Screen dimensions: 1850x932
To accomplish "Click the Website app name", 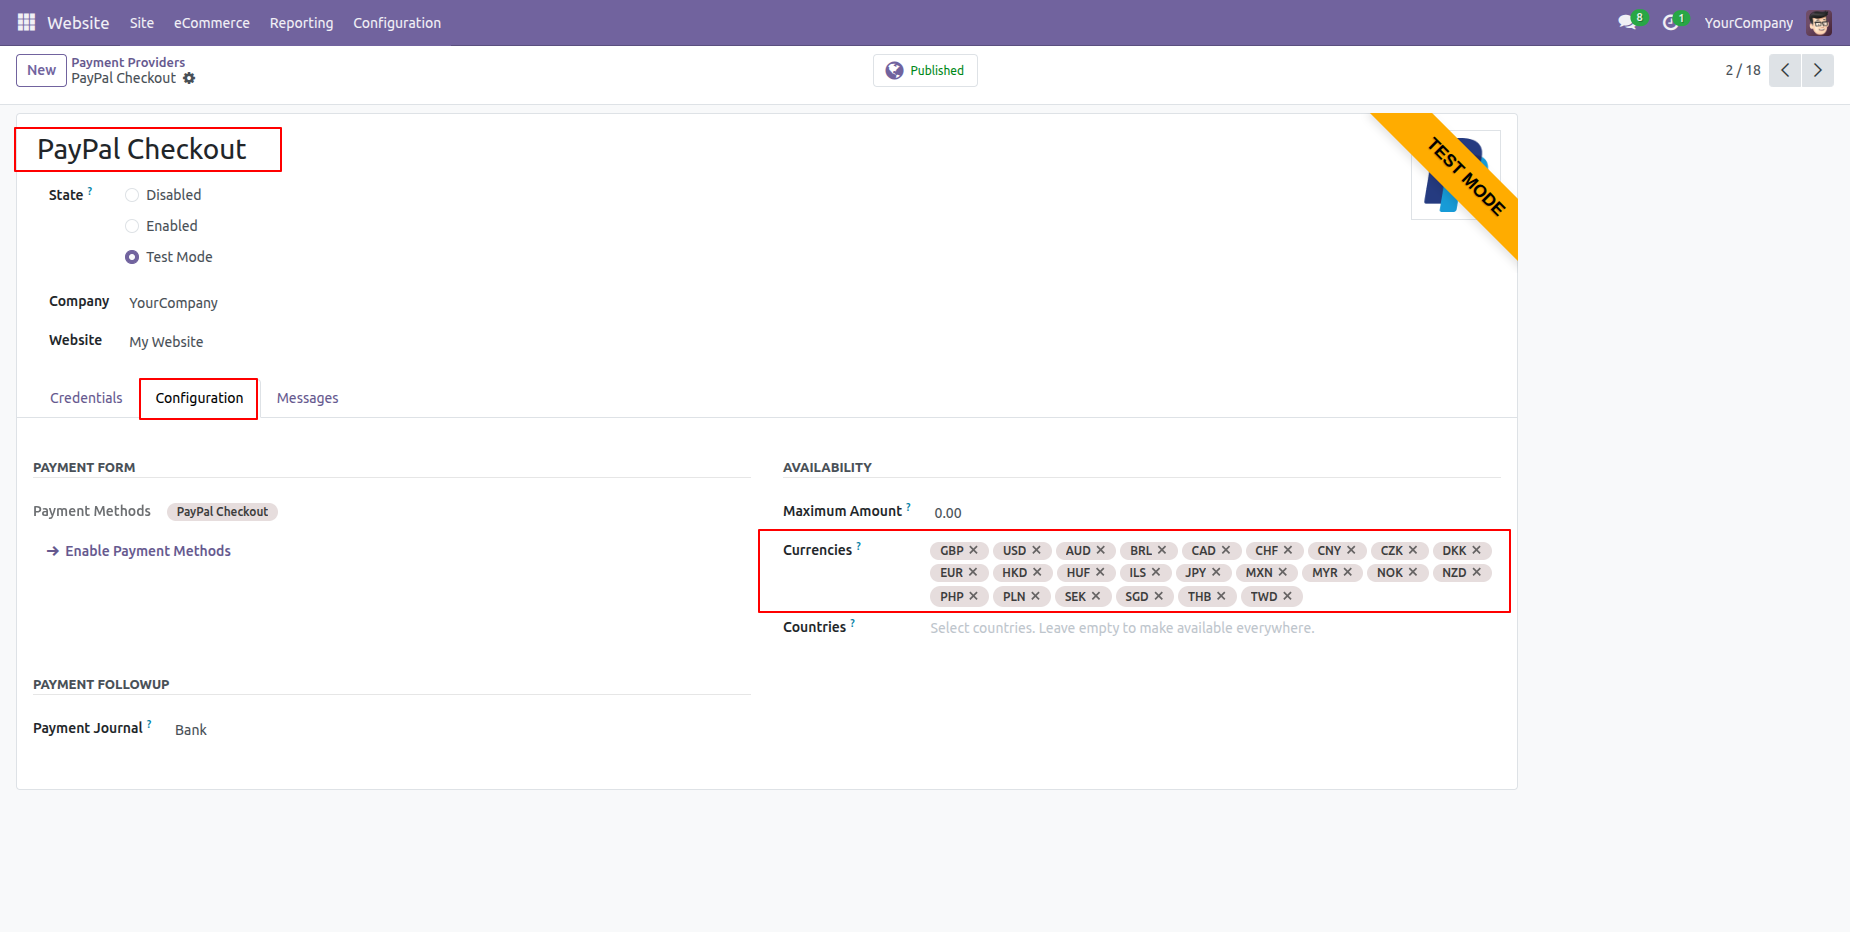I will (x=78, y=22).
